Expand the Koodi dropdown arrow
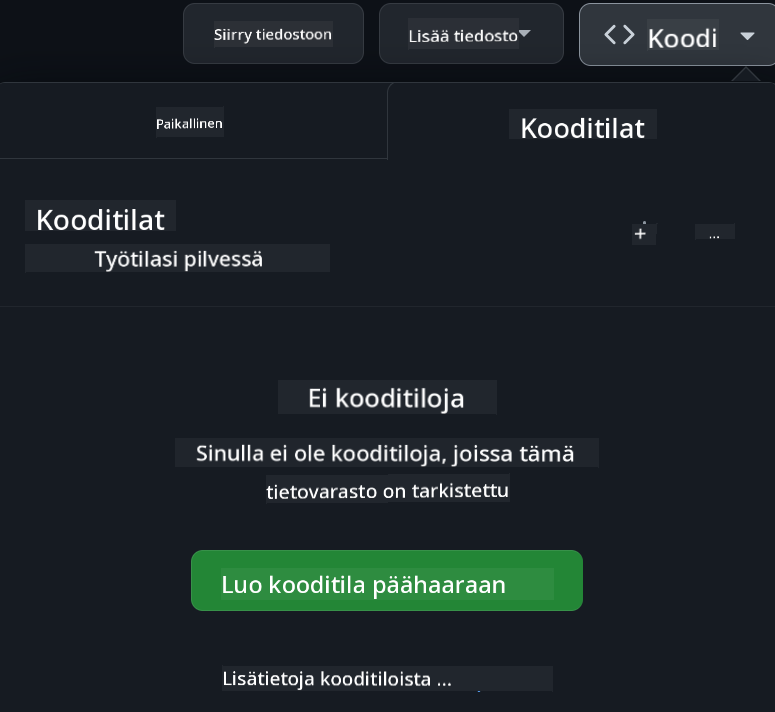This screenshot has width=775, height=712. [x=747, y=35]
